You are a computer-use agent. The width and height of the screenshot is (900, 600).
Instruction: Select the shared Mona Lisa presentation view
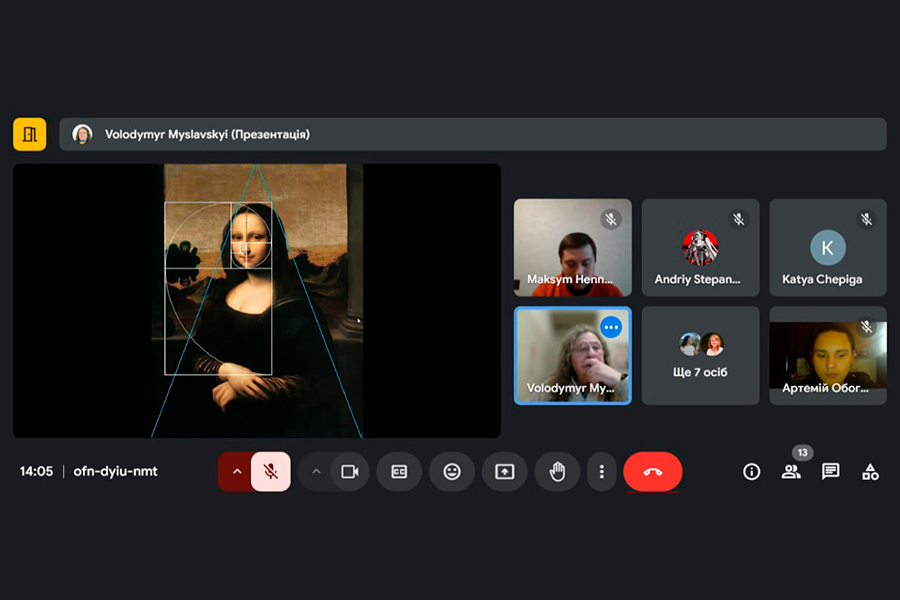point(257,301)
